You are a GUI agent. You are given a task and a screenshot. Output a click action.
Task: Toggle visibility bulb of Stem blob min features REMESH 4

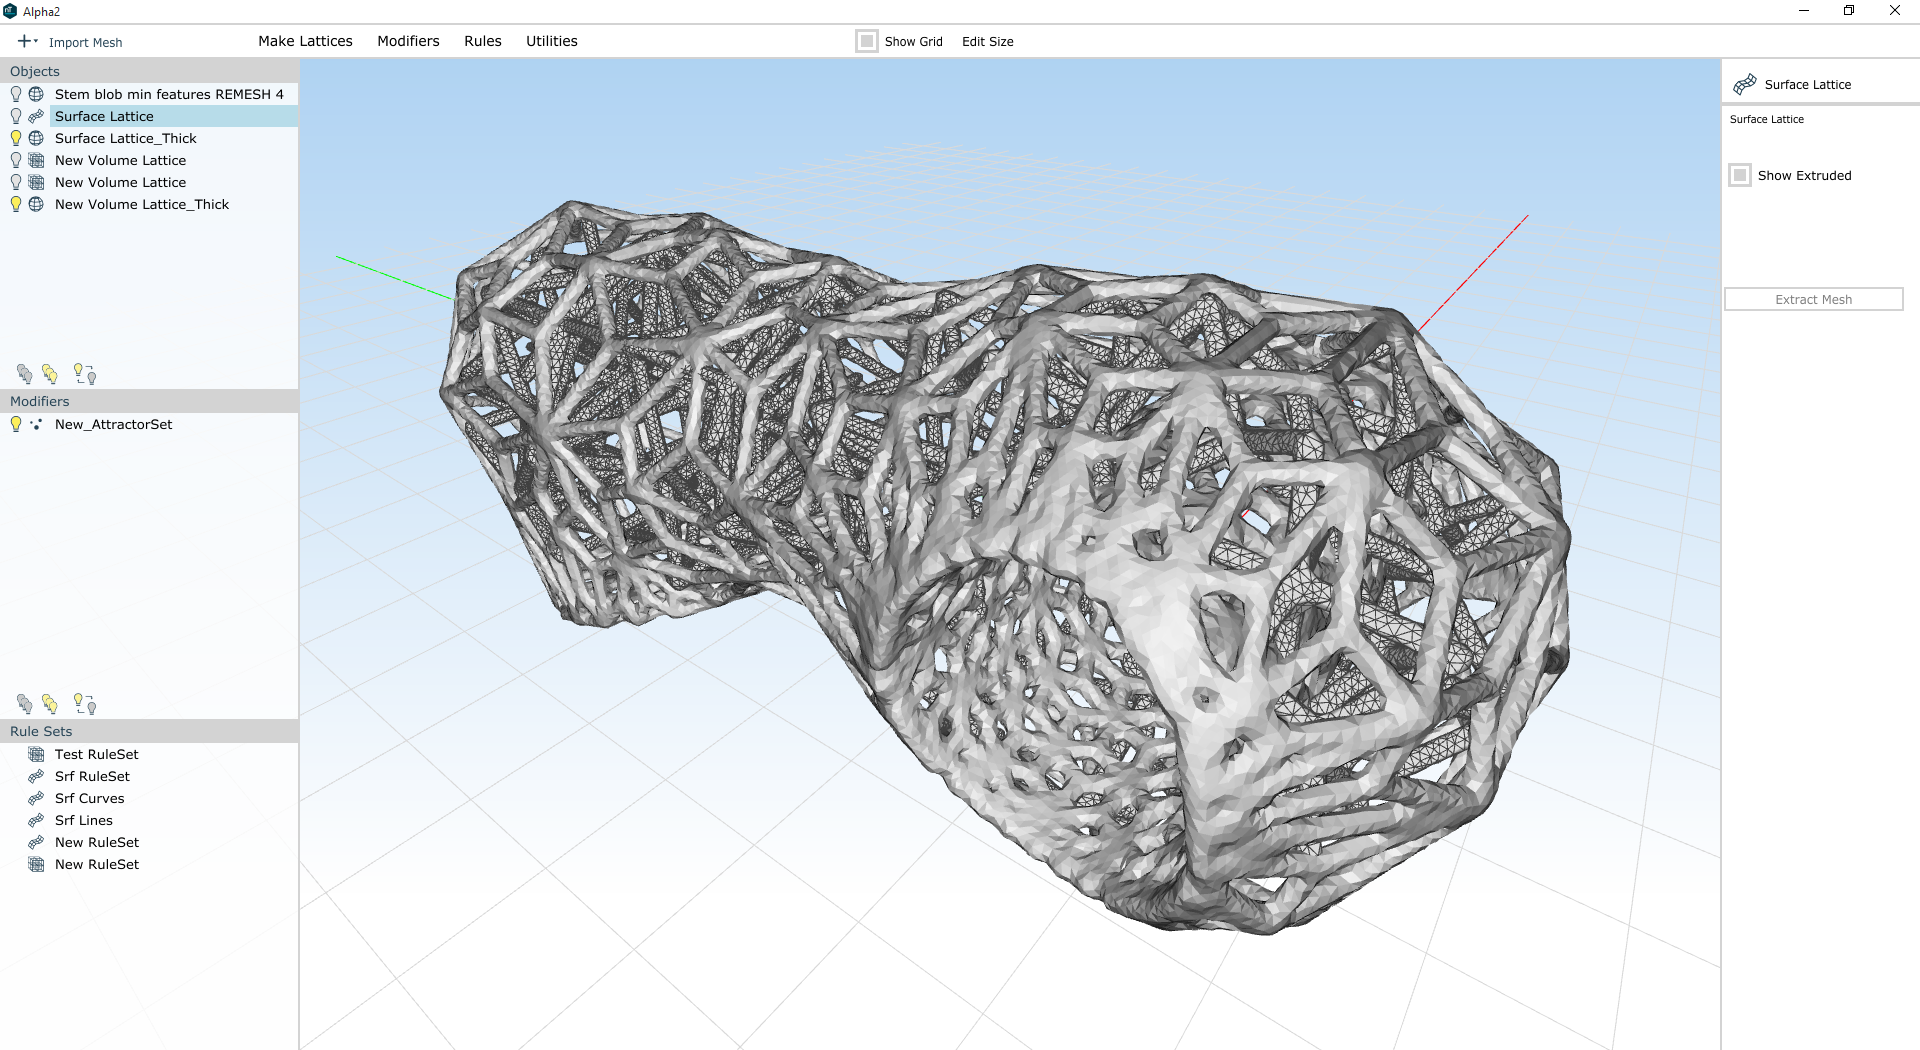point(16,94)
